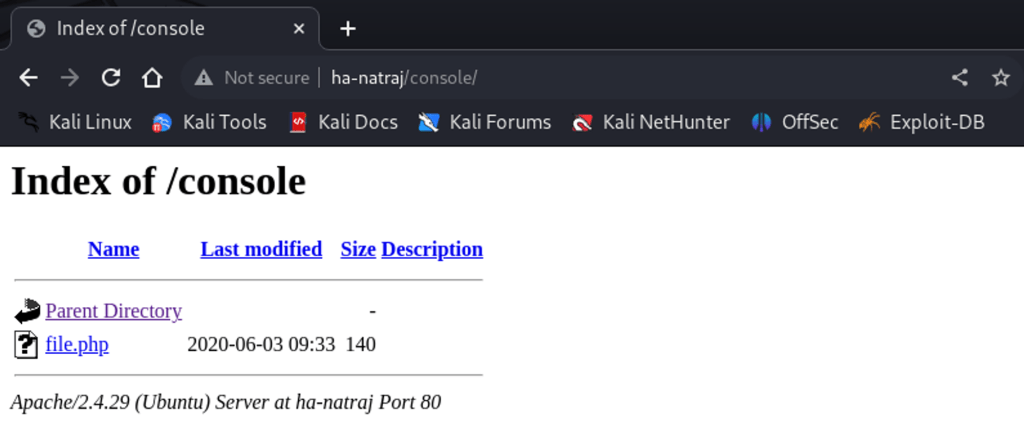Bookmark this page with the star
The image size is (1024, 424).
point(1000,78)
